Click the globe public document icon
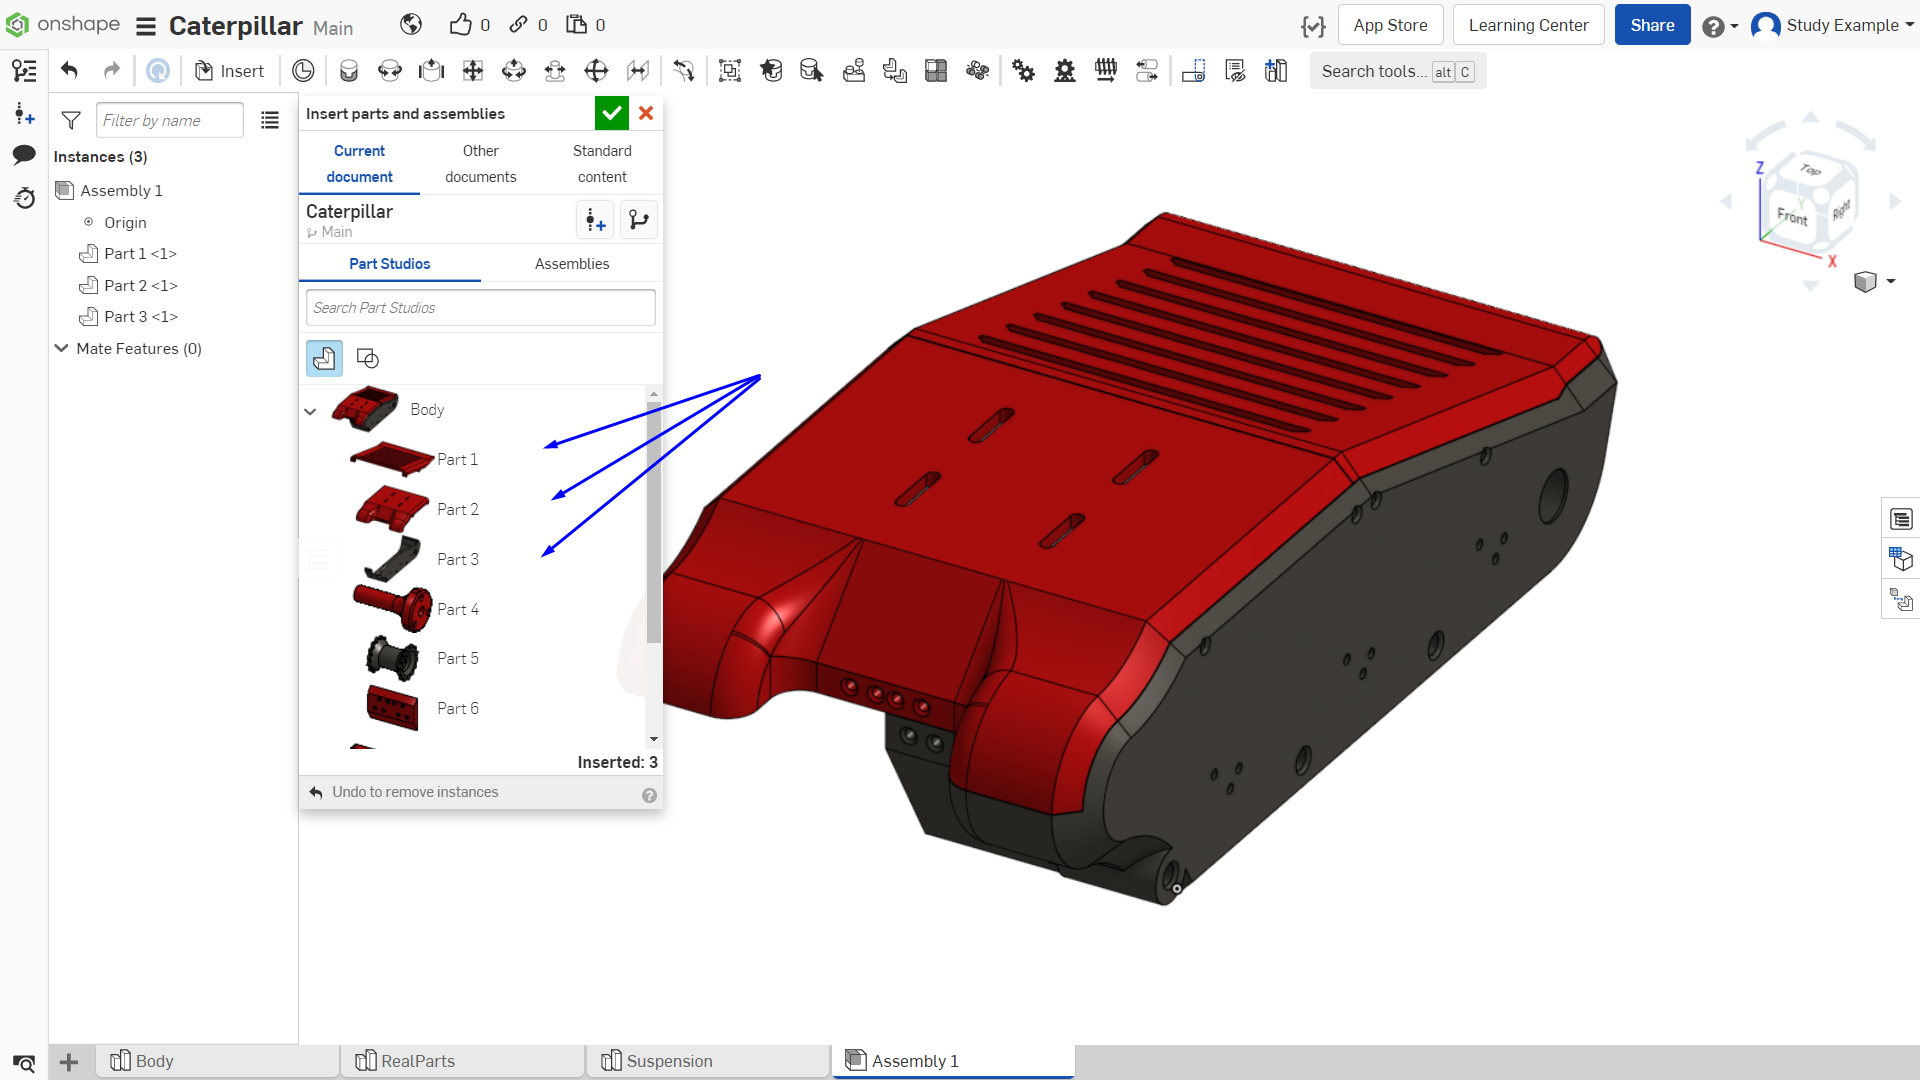1920x1080 pixels. pos(411,25)
